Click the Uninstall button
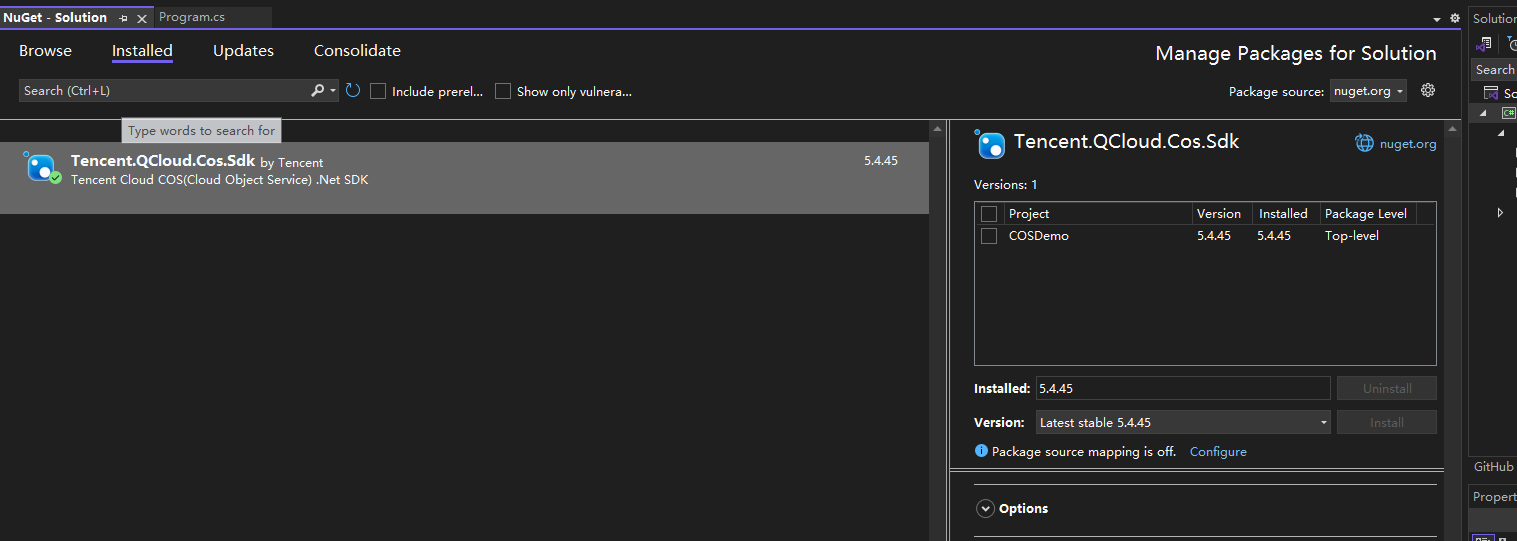Viewport: 1517px width, 541px height. pyautogui.click(x=1387, y=388)
